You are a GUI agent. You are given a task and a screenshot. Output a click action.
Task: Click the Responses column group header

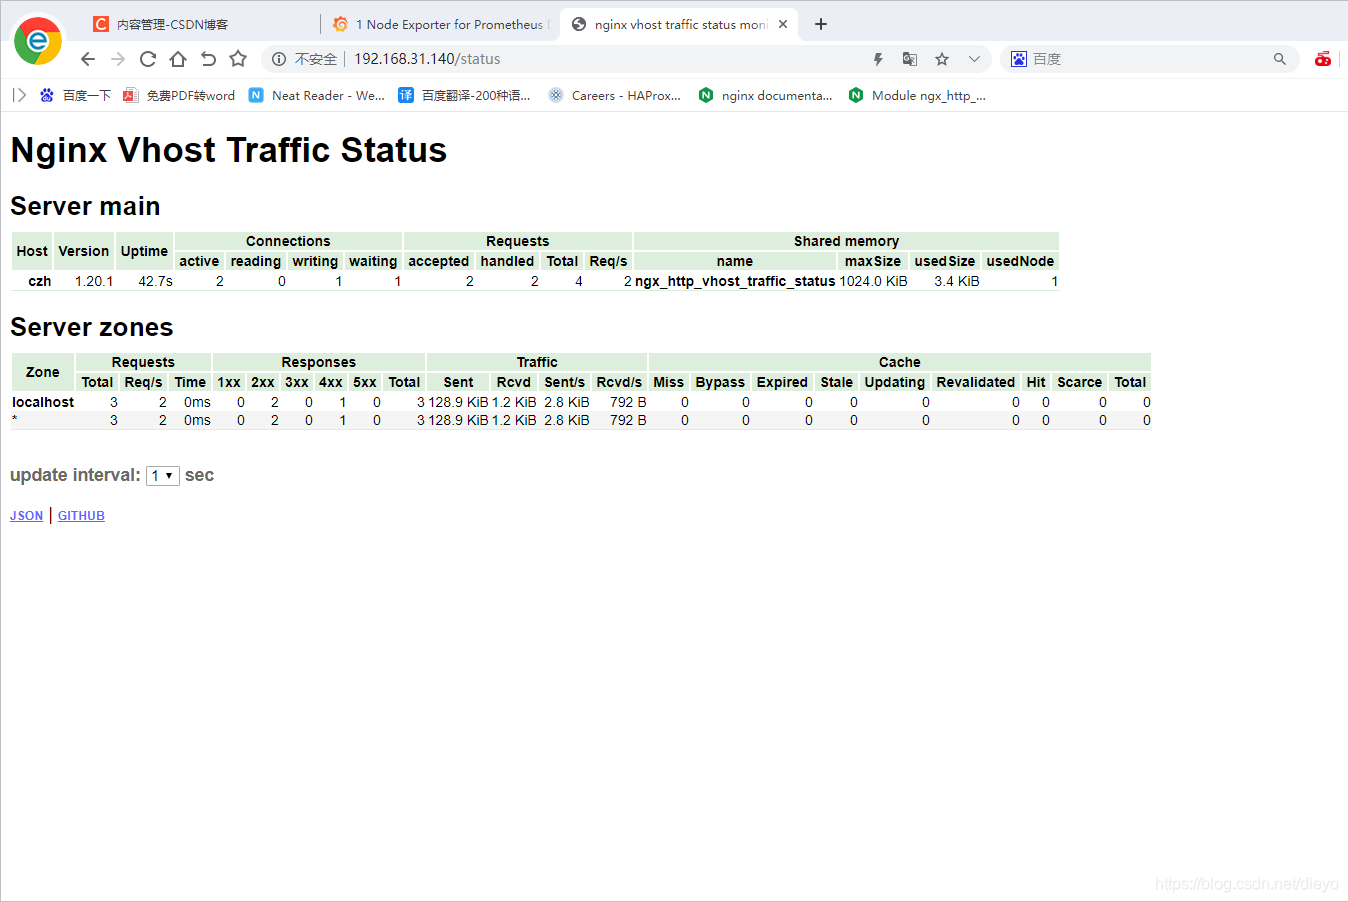click(x=319, y=362)
